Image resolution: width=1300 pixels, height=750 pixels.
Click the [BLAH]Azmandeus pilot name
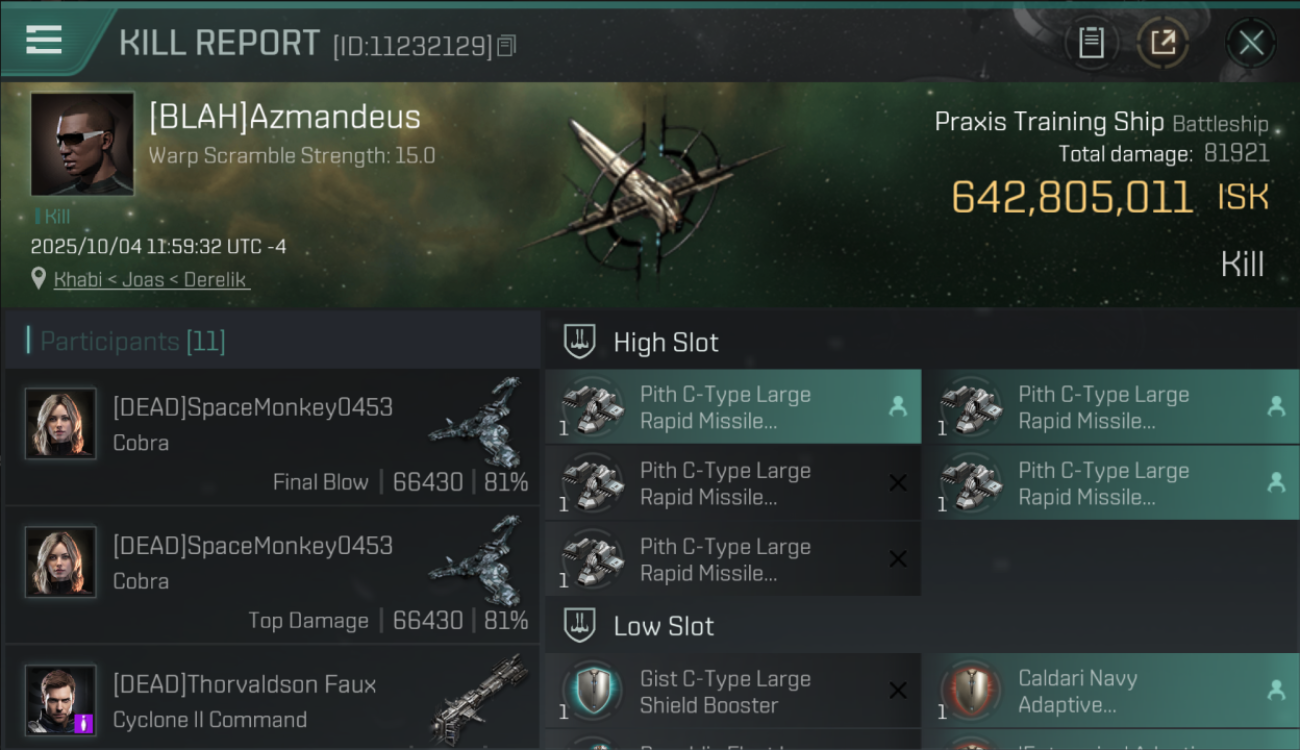click(x=285, y=117)
